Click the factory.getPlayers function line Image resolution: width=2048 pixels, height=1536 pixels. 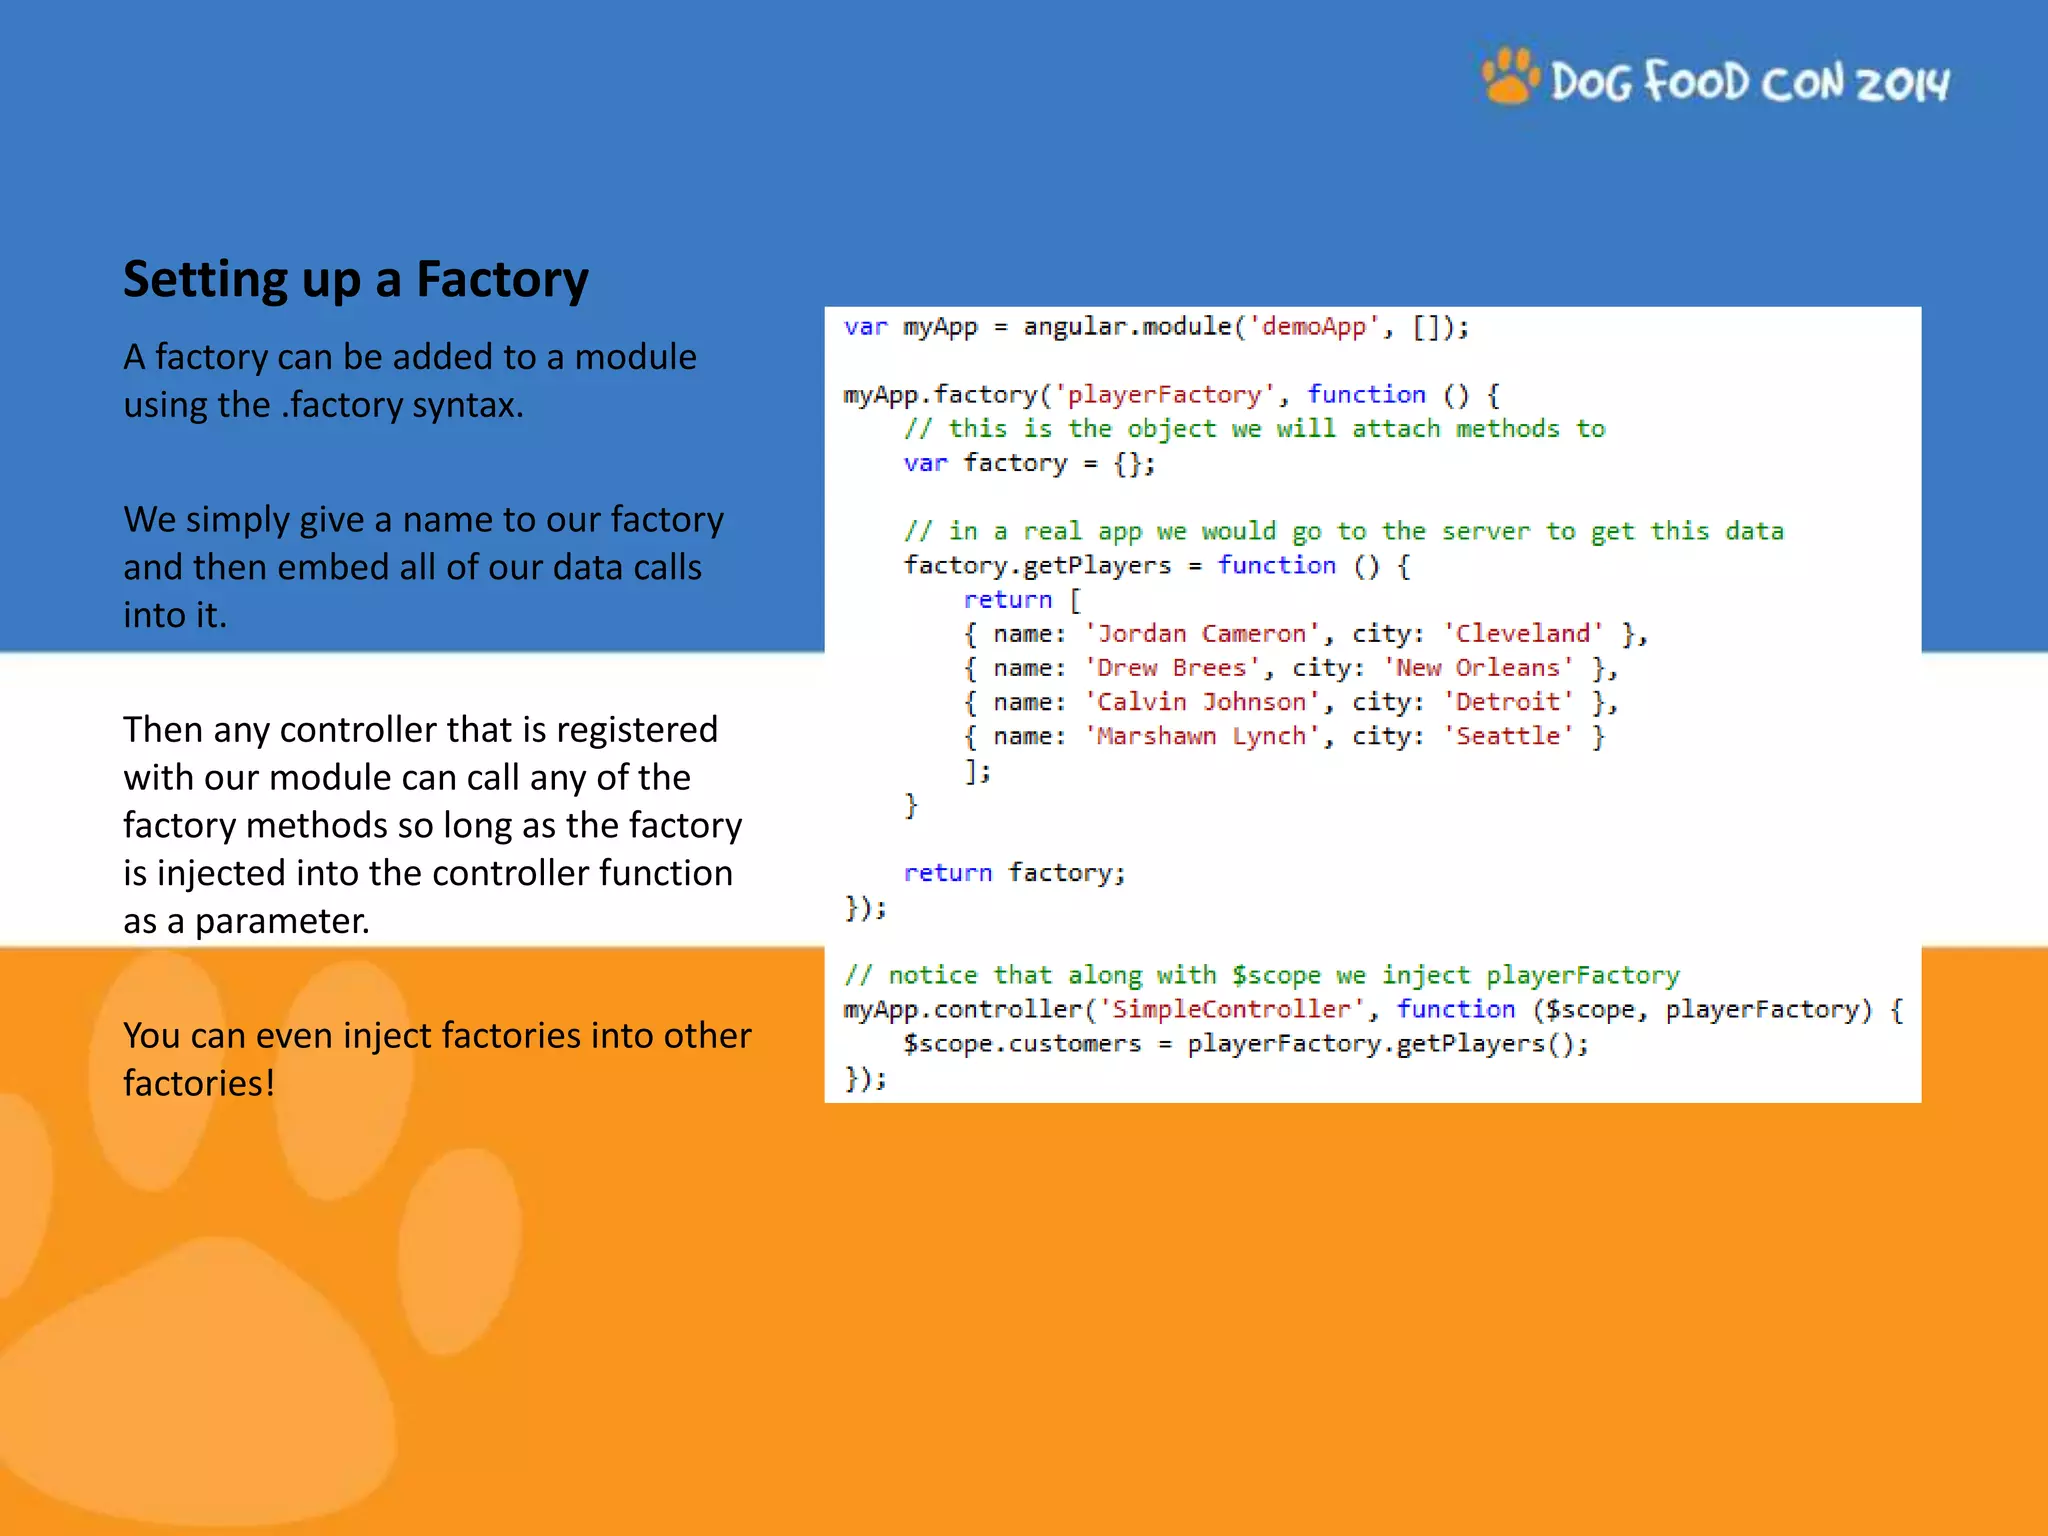pos(1157,566)
